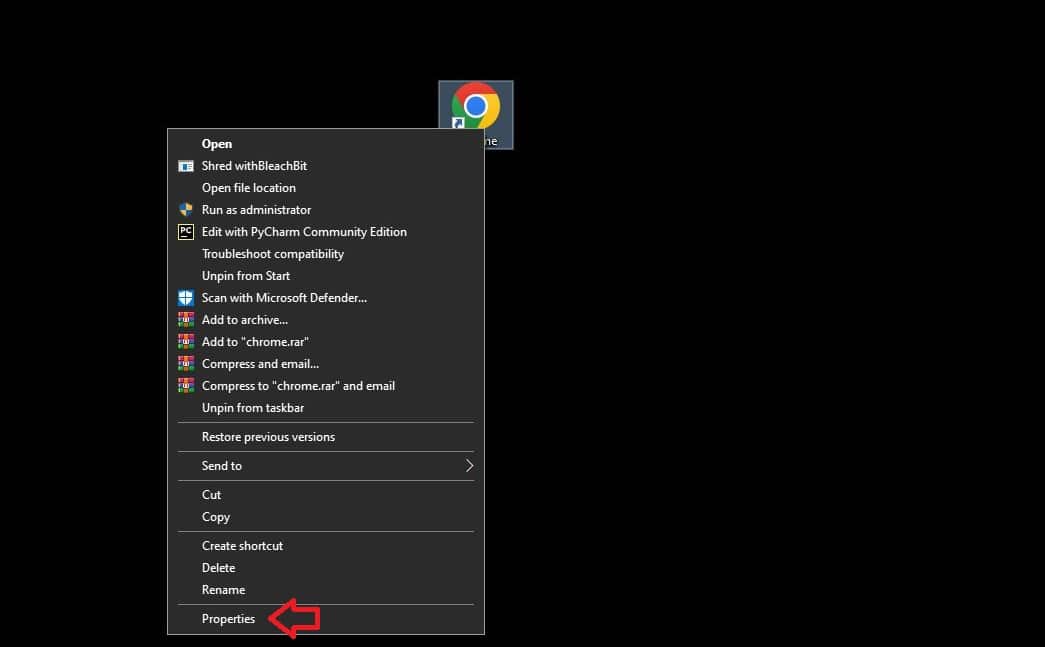Select Rename from the menu
The image size is (1045, 647).
223,590
